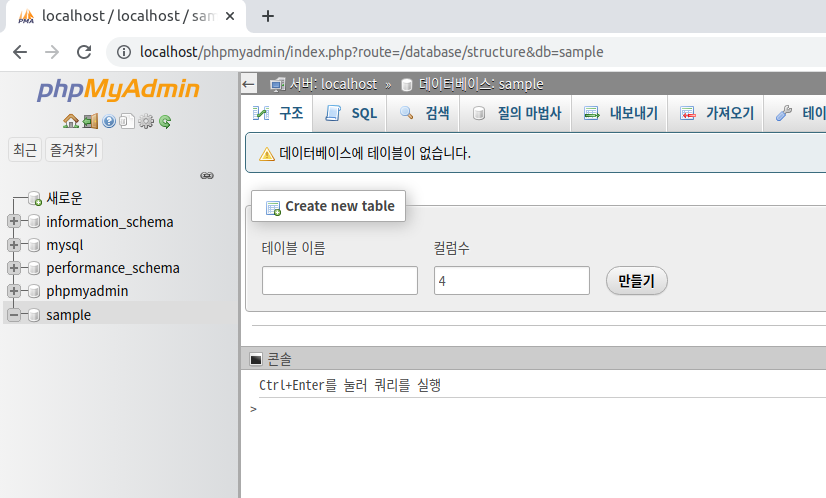Open the 질의 마법사 tab

pyautogui.click(x=516, y=113)
